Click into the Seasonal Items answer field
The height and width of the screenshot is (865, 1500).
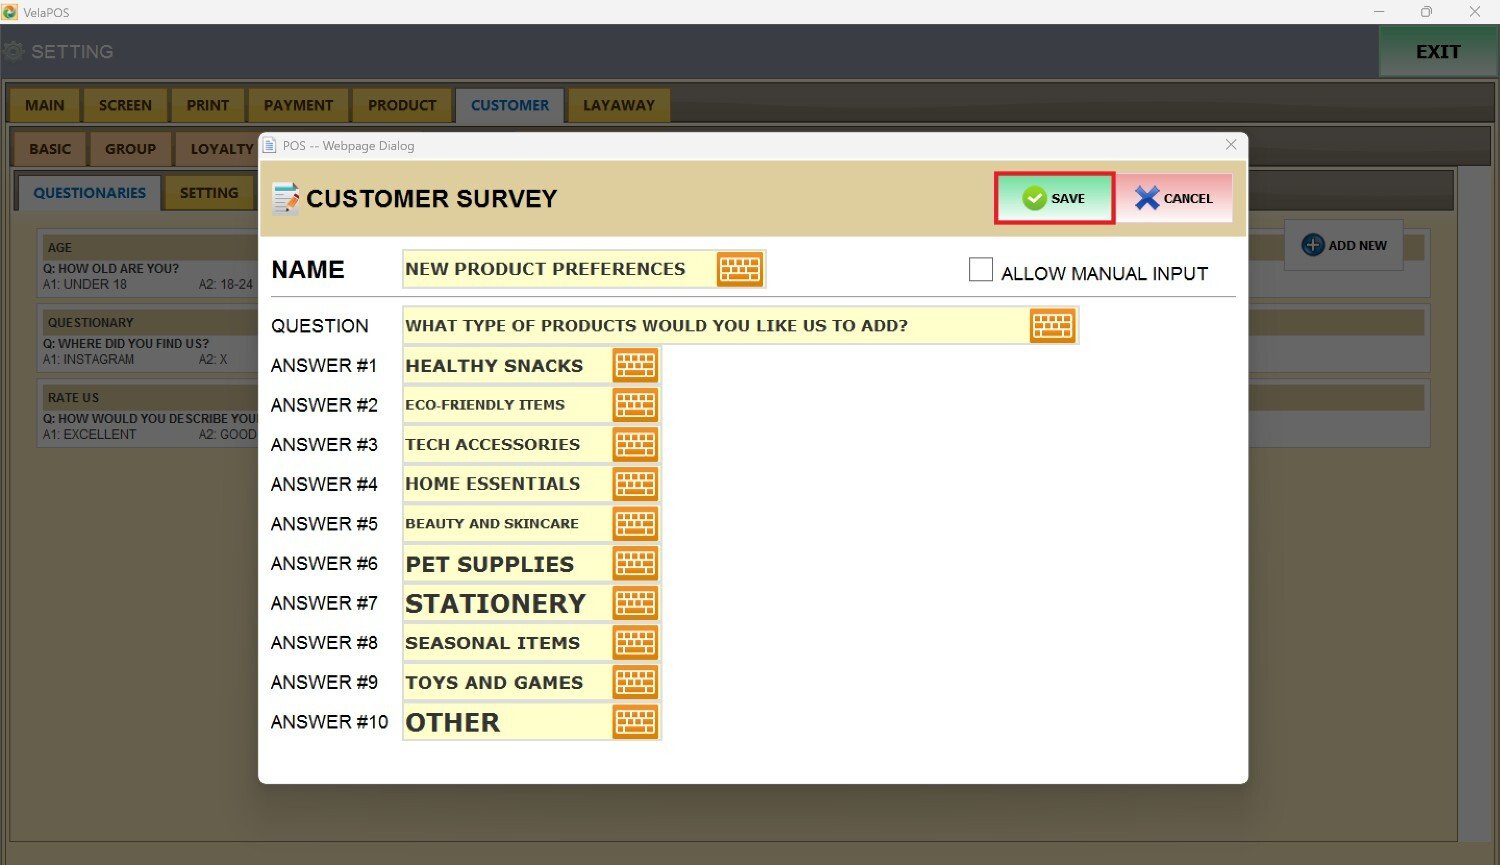click(505, 643)
